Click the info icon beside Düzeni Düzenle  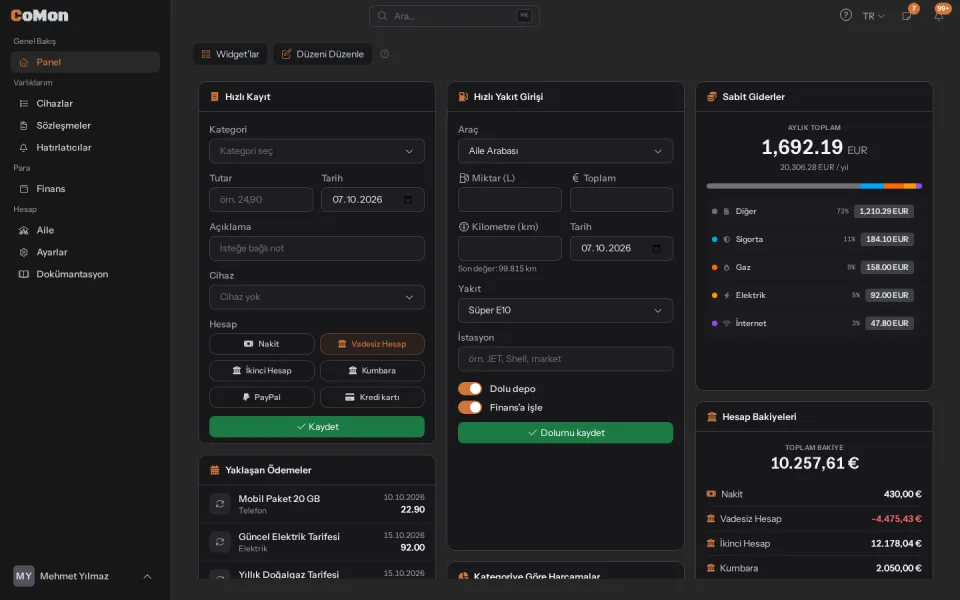pos(384,54)
